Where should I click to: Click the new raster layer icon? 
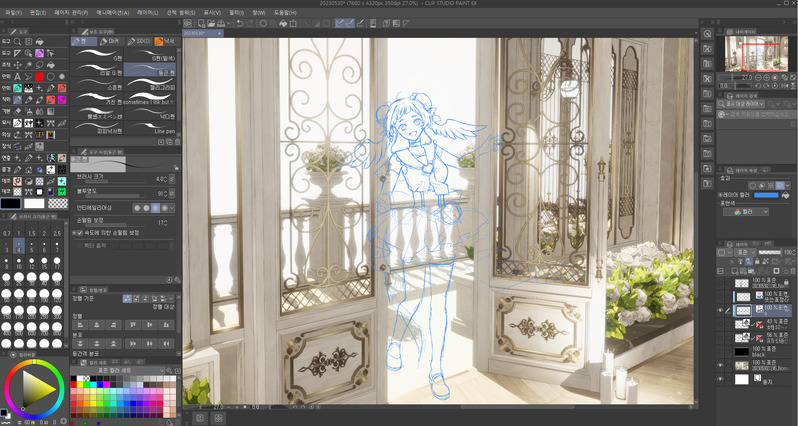(x=734, y=271)
